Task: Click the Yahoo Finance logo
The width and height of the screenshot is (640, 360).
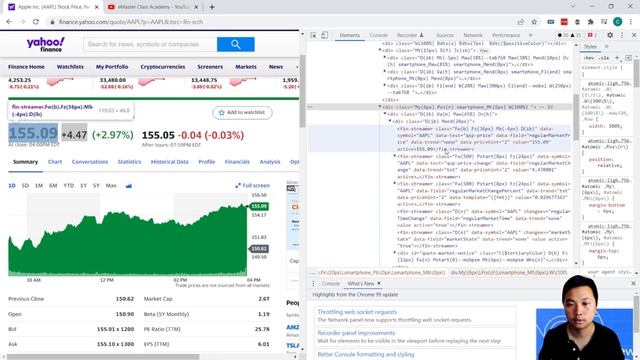Action: 46,44
